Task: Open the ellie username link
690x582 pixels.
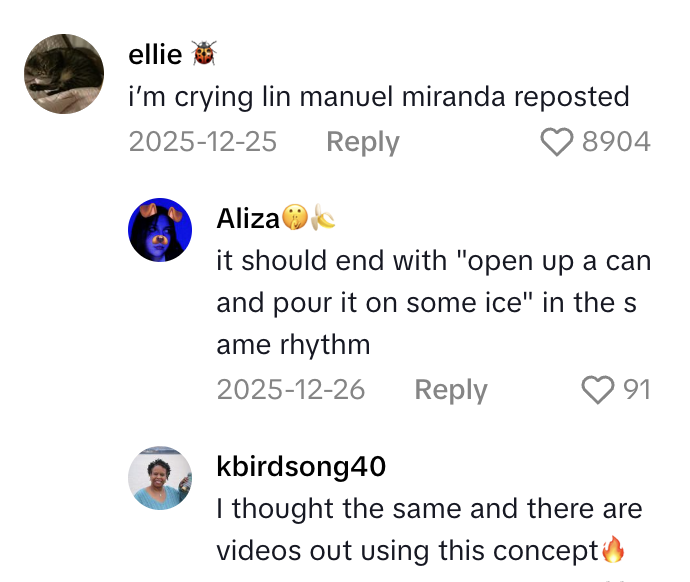Action: pyautogui.click(x=155, y=55)
